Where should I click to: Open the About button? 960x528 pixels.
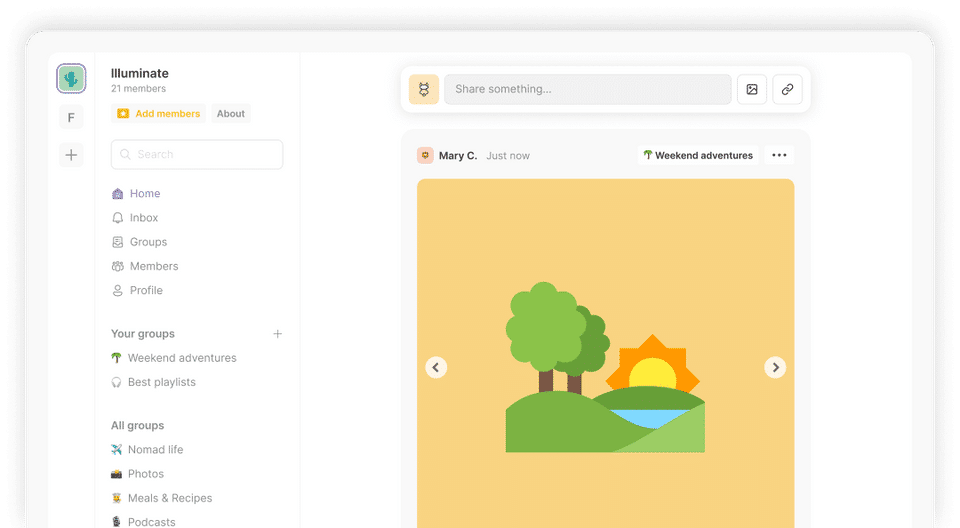click(x=231, y=113)
